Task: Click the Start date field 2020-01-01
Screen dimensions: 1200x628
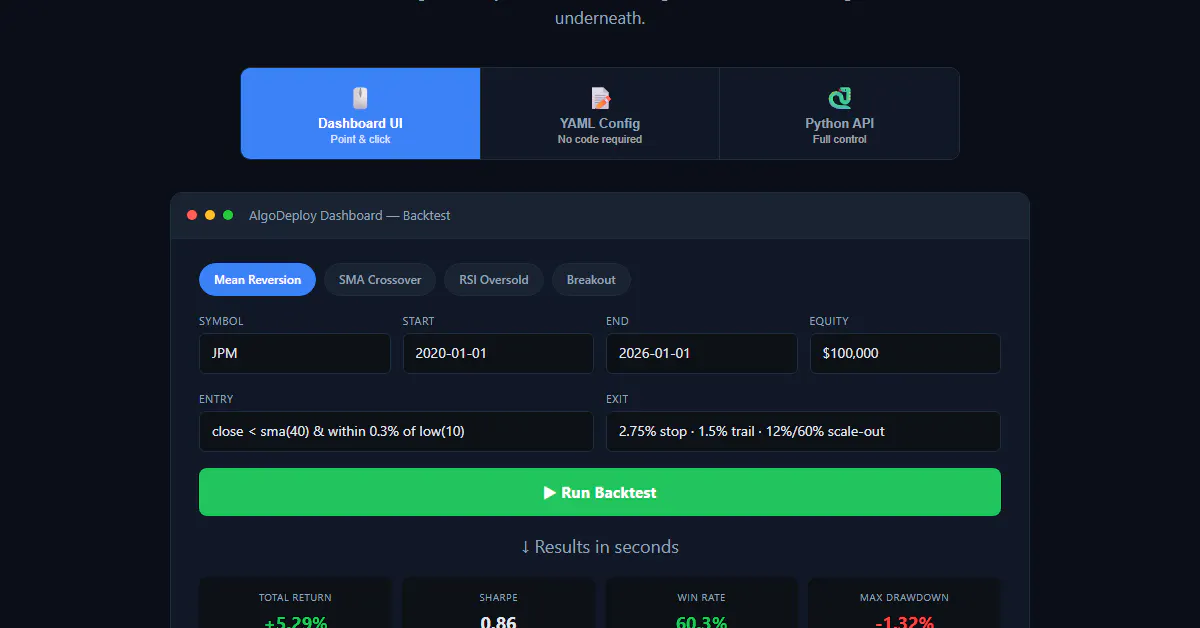Action: point(498,353)
